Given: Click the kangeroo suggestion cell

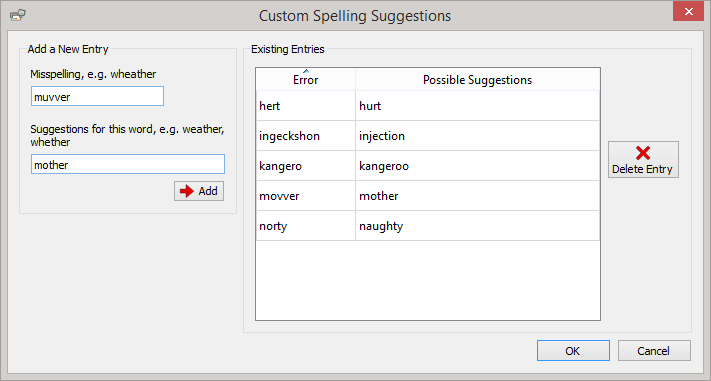Looking at the screenshot, I should (477, 166).
